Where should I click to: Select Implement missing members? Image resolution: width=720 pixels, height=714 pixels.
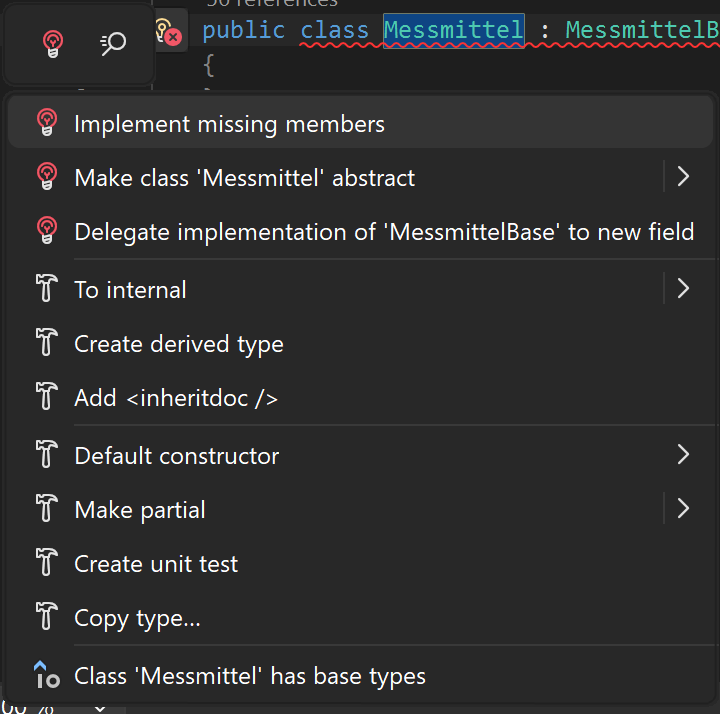360,123
